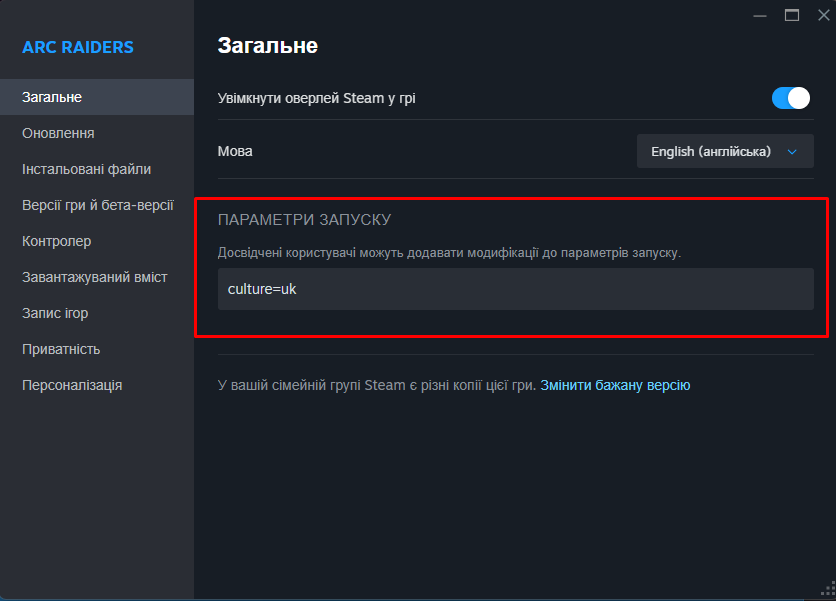Click the Змінити бажану версію link
836x601 pixels.
click(615, 385)
